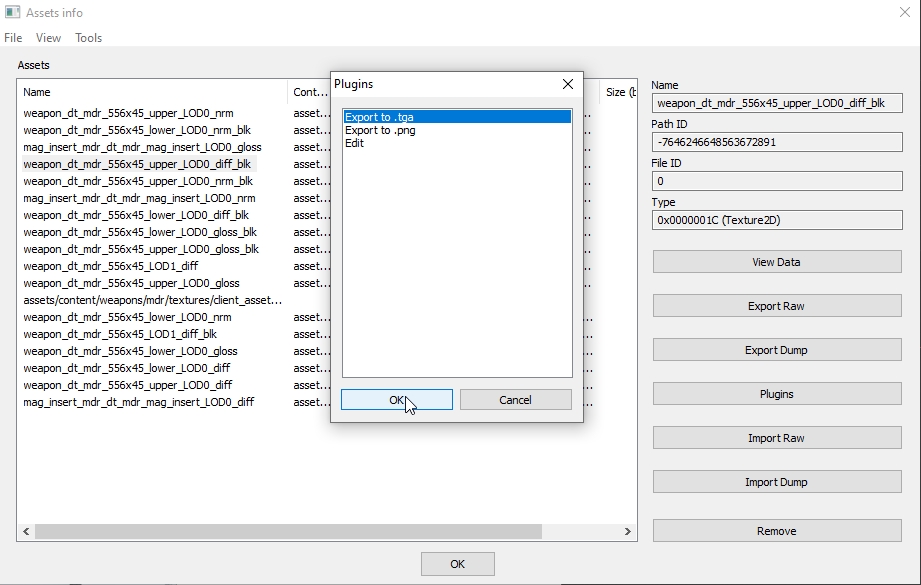Click the Export Dump button
This screenshot has width=921, height=585.
776,350
